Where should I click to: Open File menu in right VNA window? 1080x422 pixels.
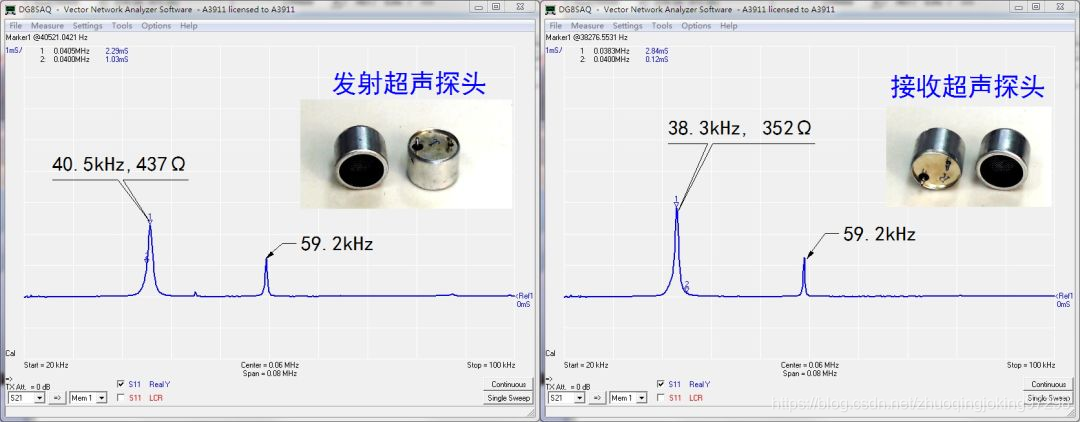click(556, 25)
